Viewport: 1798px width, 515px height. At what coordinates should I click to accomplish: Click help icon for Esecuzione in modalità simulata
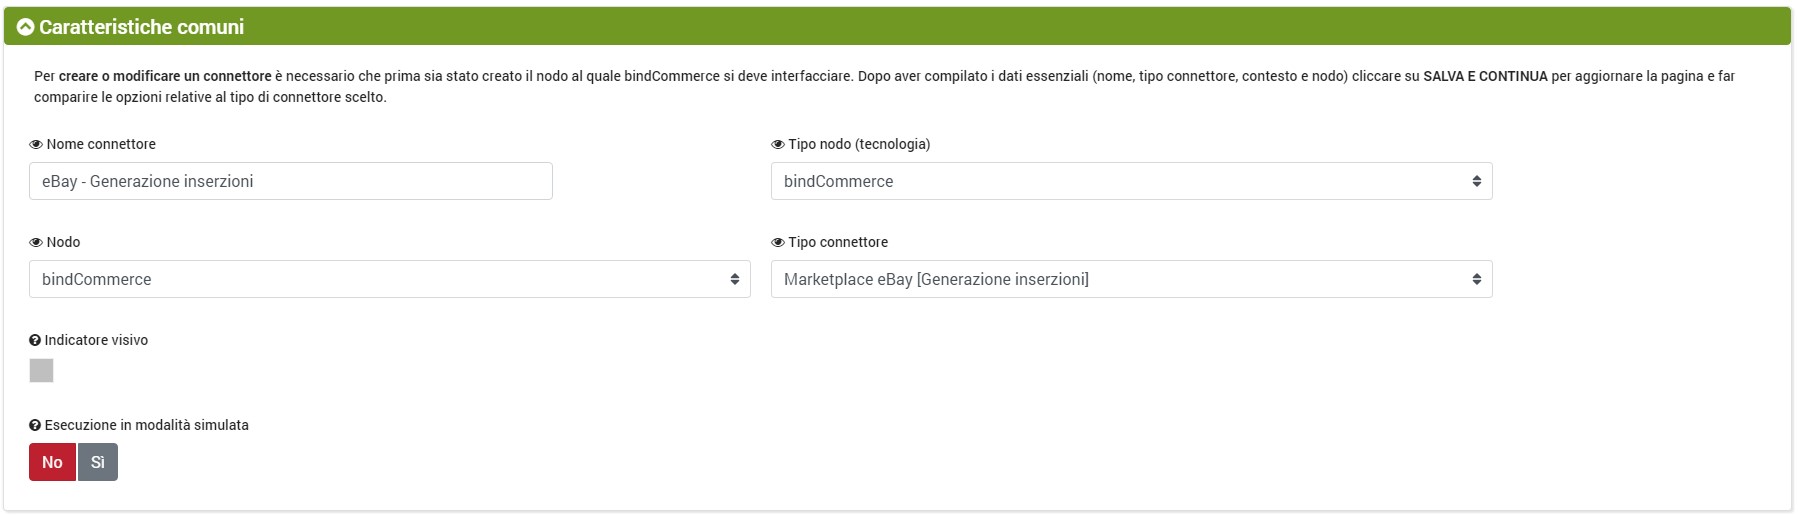pos(35,426)
